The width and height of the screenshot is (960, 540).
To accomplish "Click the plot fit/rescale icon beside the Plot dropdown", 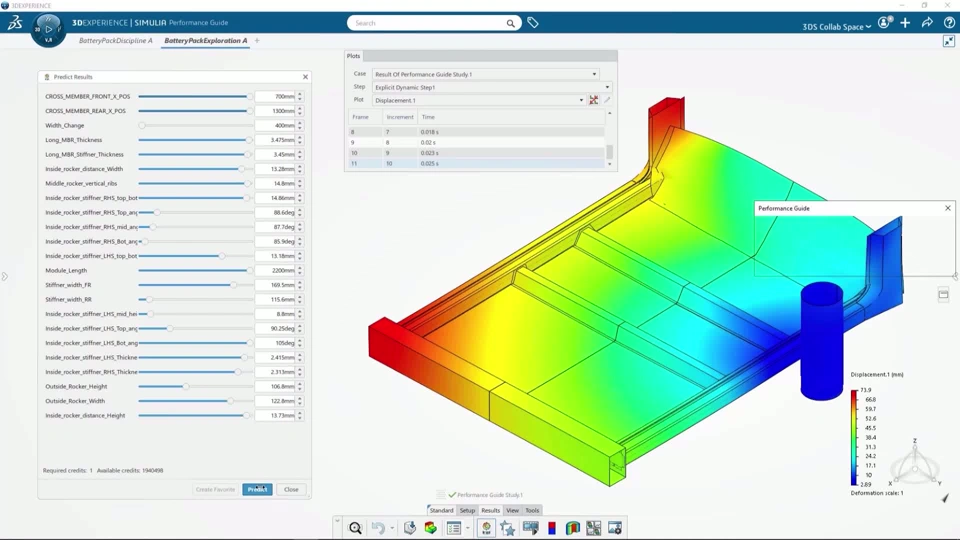I will click(593, 100).
